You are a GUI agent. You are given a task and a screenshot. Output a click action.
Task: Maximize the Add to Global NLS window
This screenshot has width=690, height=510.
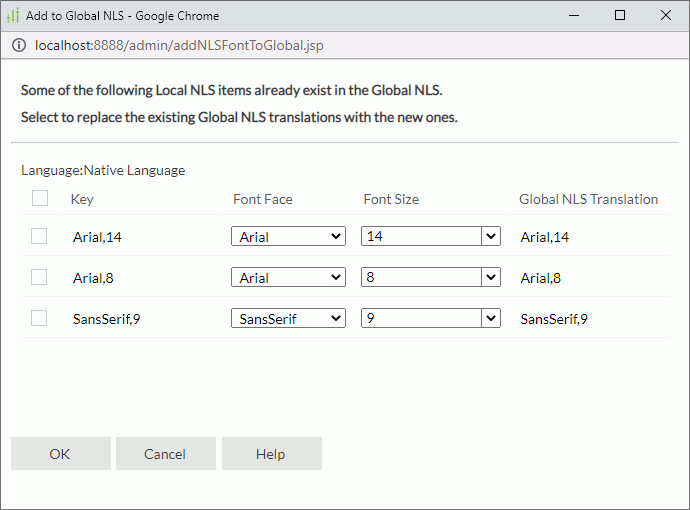(x=620, y=16)
